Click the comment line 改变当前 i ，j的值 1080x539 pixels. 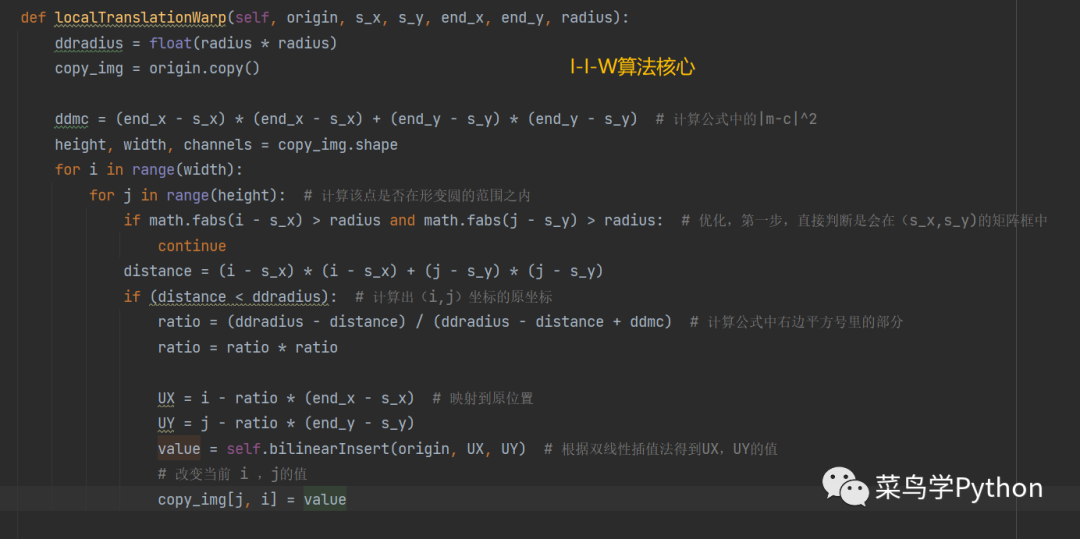click(232, 474)
